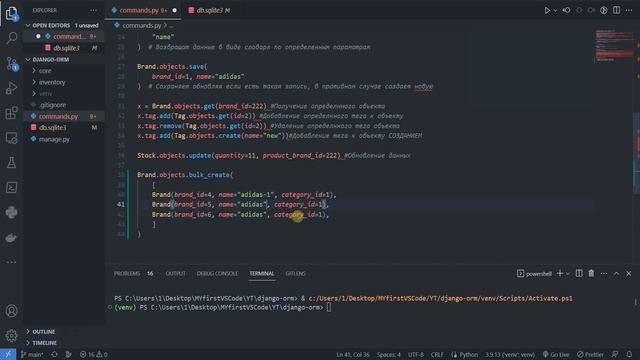Open the Testing flask icon
This screenshot has width=640, height=360.
click(x=11, y=163)
